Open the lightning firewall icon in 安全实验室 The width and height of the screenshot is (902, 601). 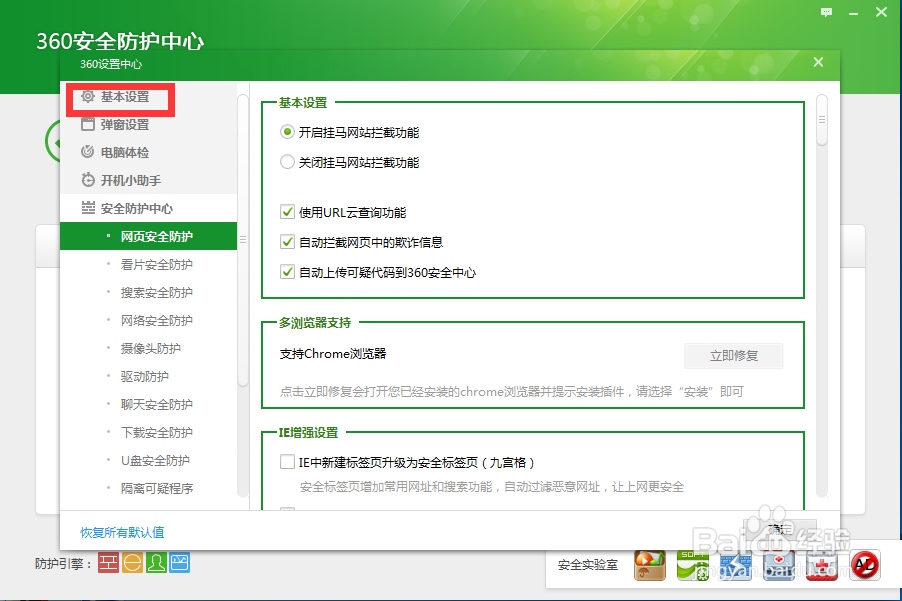tap(736, 565)
